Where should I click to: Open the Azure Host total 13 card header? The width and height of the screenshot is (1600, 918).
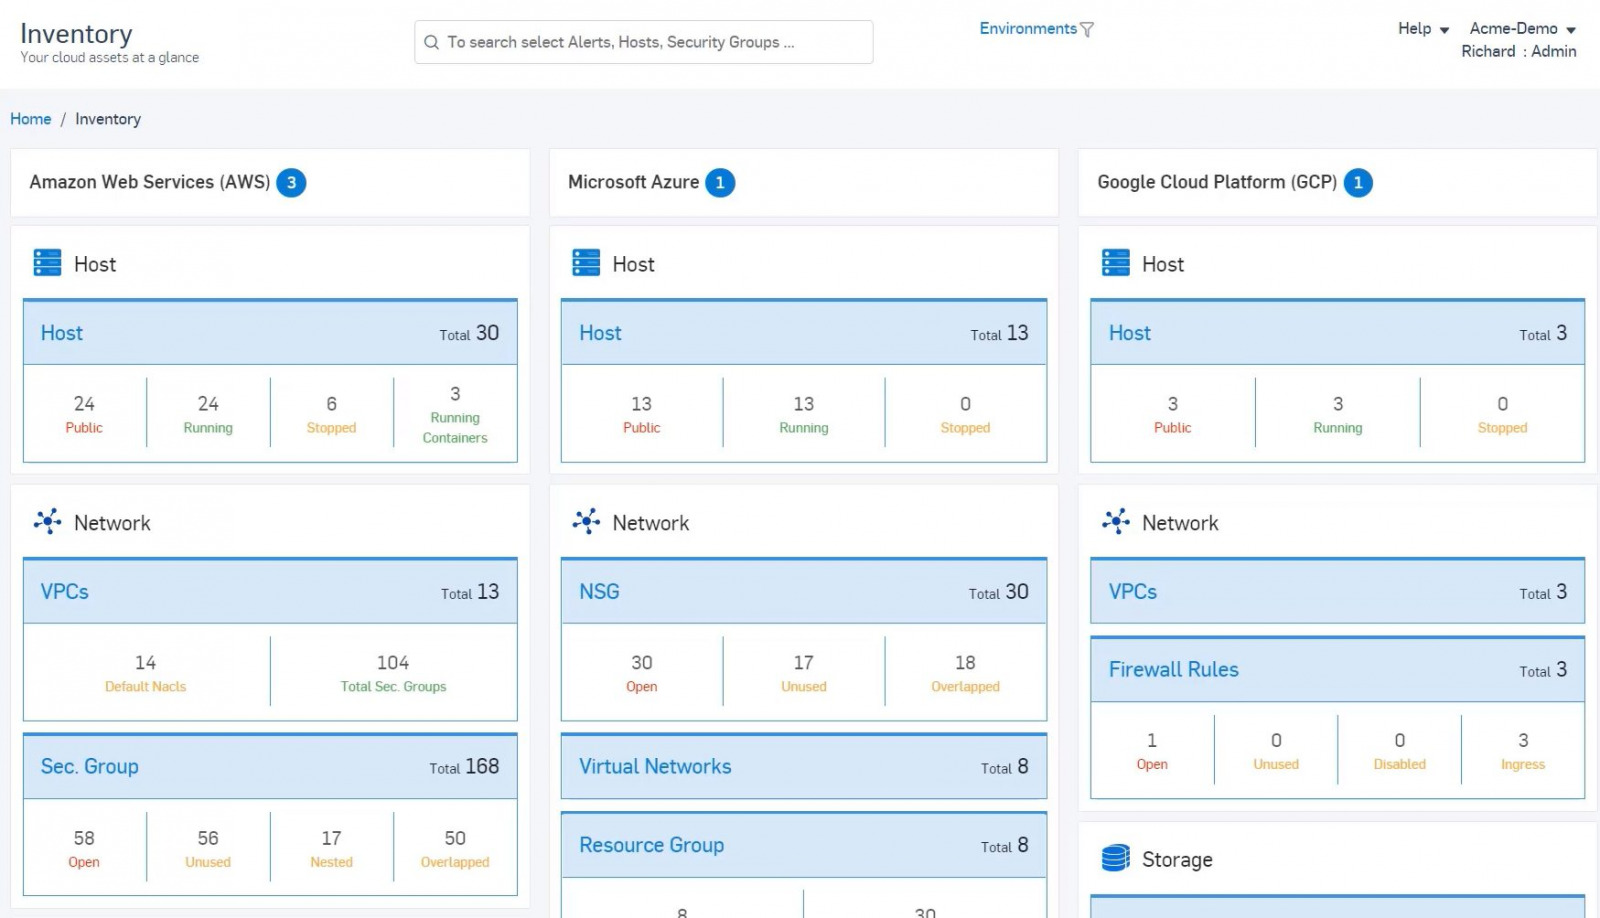click(804, 333)
